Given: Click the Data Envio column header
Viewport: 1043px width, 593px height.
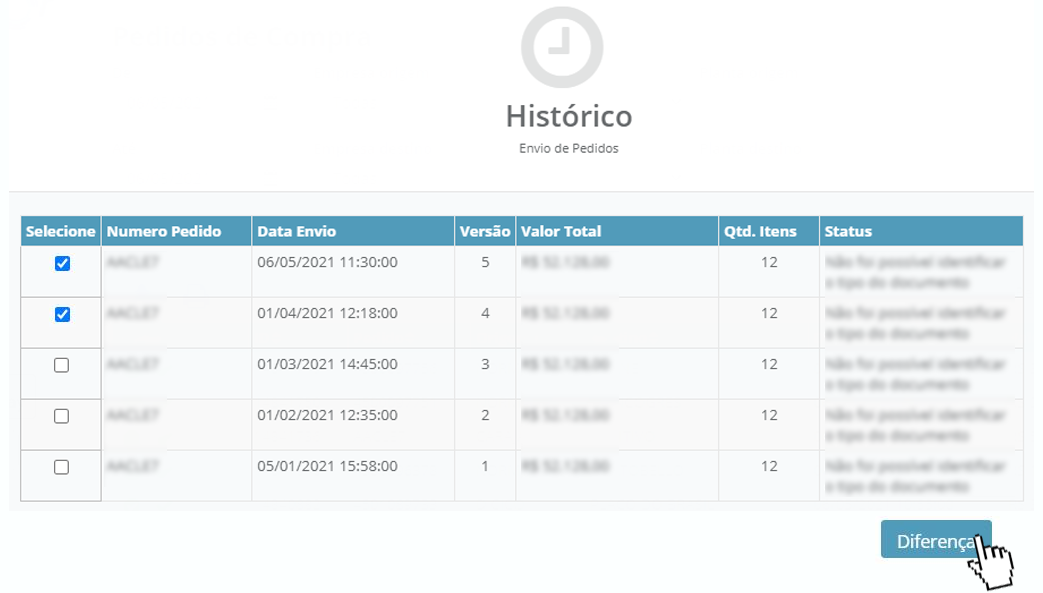Looking at the screenshot, I should 296,231.
